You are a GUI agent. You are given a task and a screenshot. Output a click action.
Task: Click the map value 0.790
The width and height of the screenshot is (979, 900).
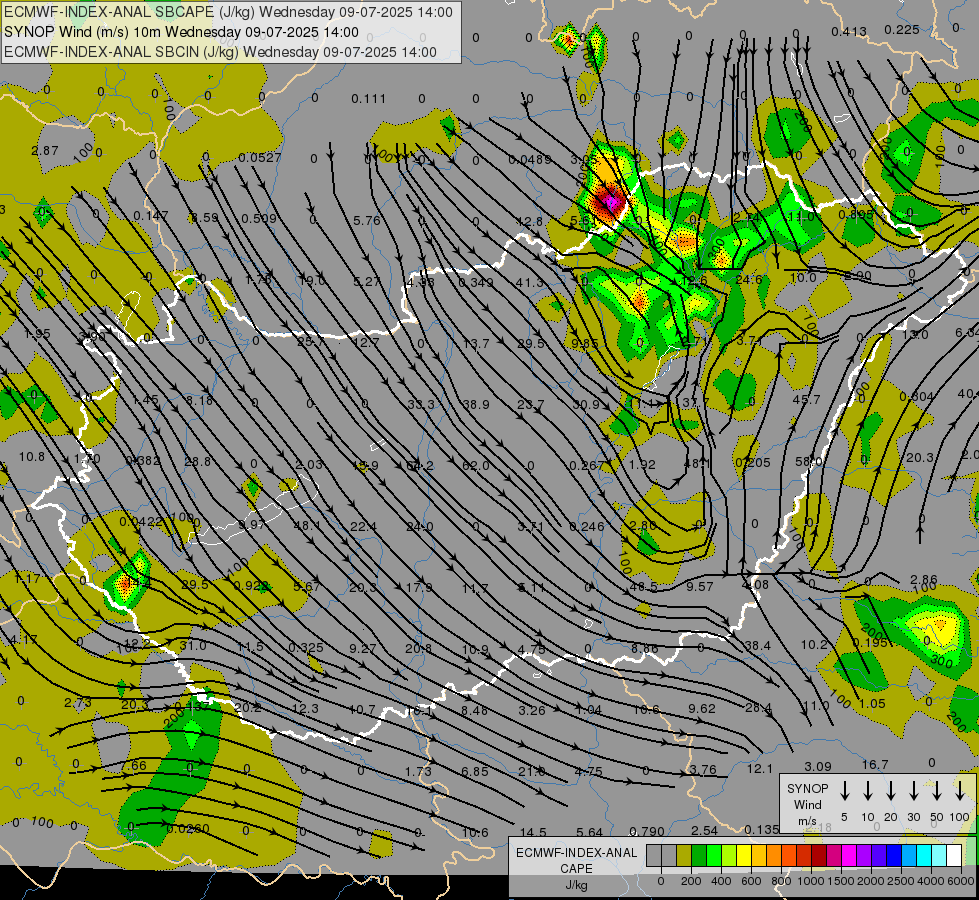(x=647, y=831)
